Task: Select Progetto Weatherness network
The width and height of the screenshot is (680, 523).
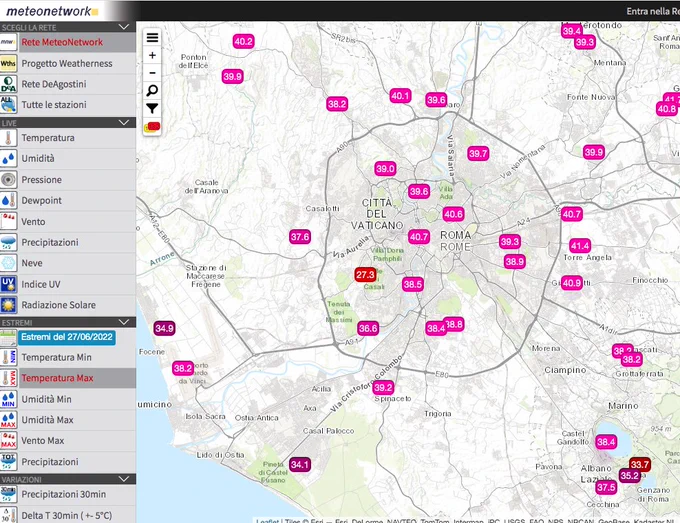Action: tap(68, 63)
